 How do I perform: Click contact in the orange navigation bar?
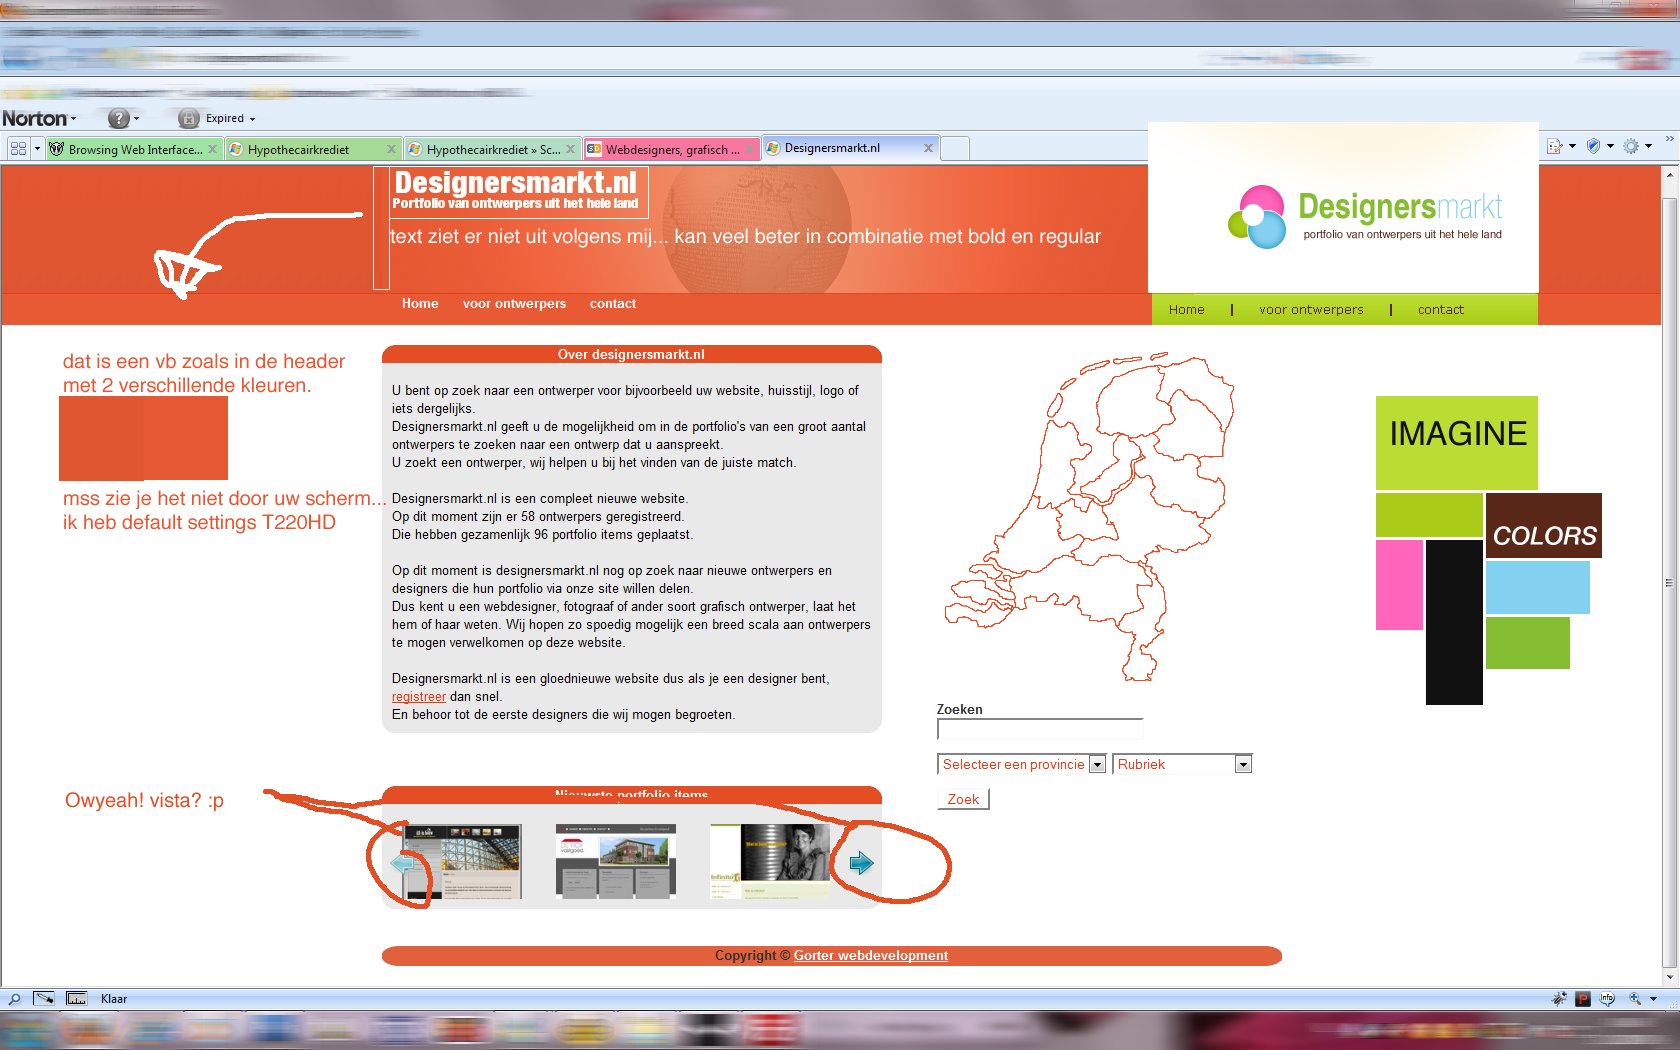[613, 304]
